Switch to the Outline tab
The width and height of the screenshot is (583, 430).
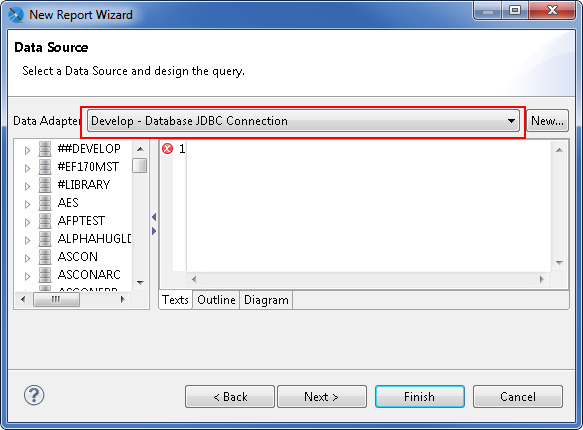[216, 300]
